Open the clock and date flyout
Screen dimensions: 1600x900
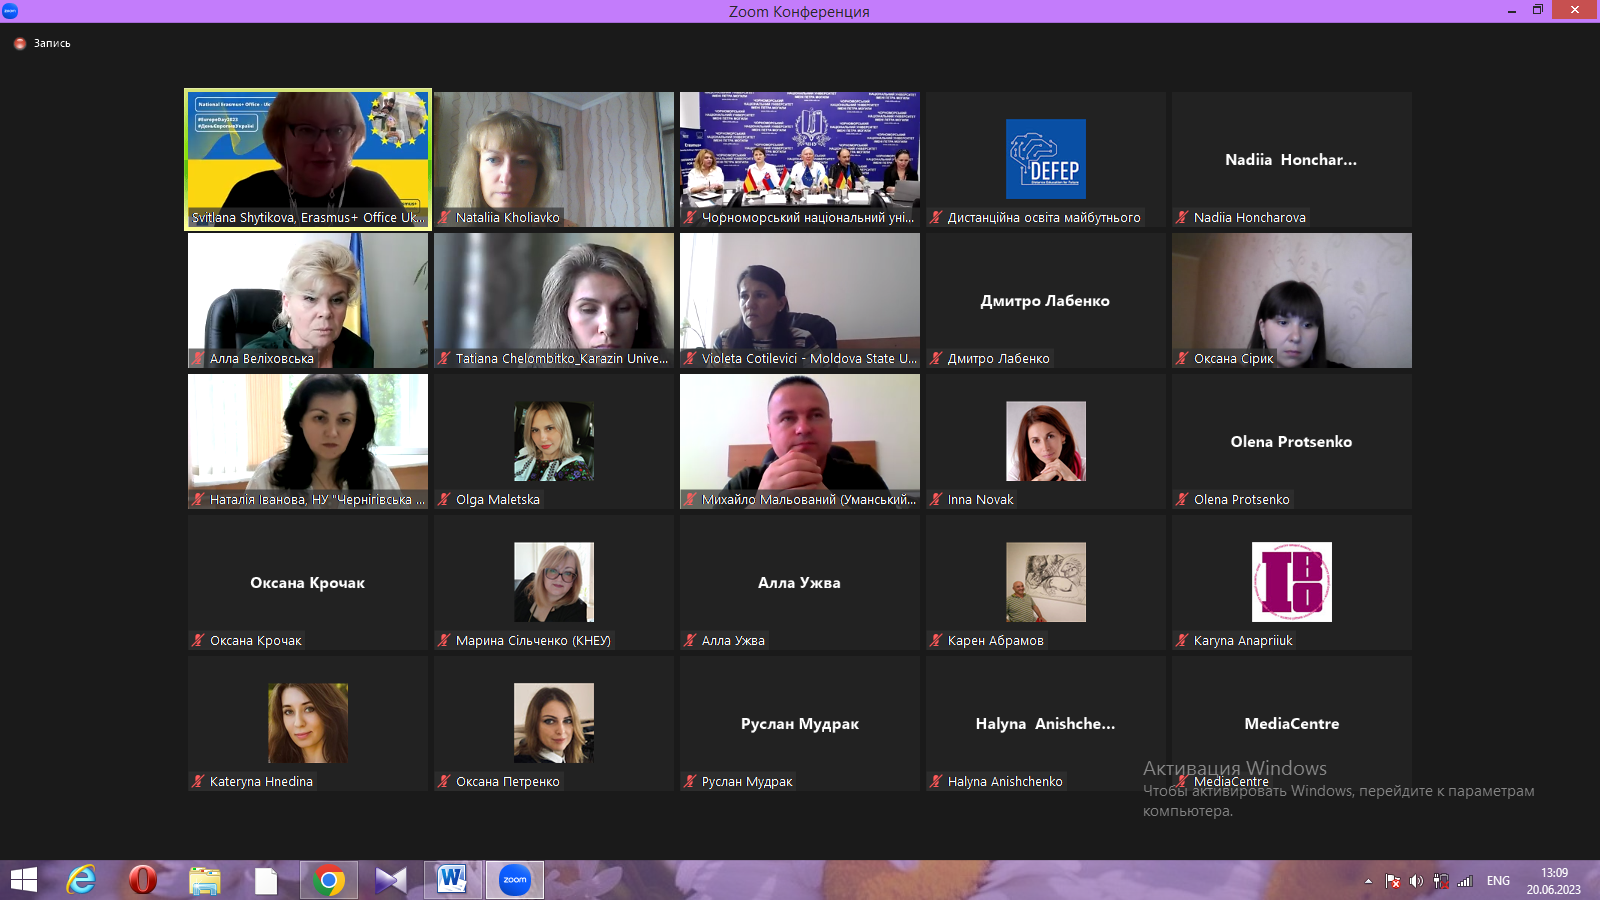[x=1553, y=881]
